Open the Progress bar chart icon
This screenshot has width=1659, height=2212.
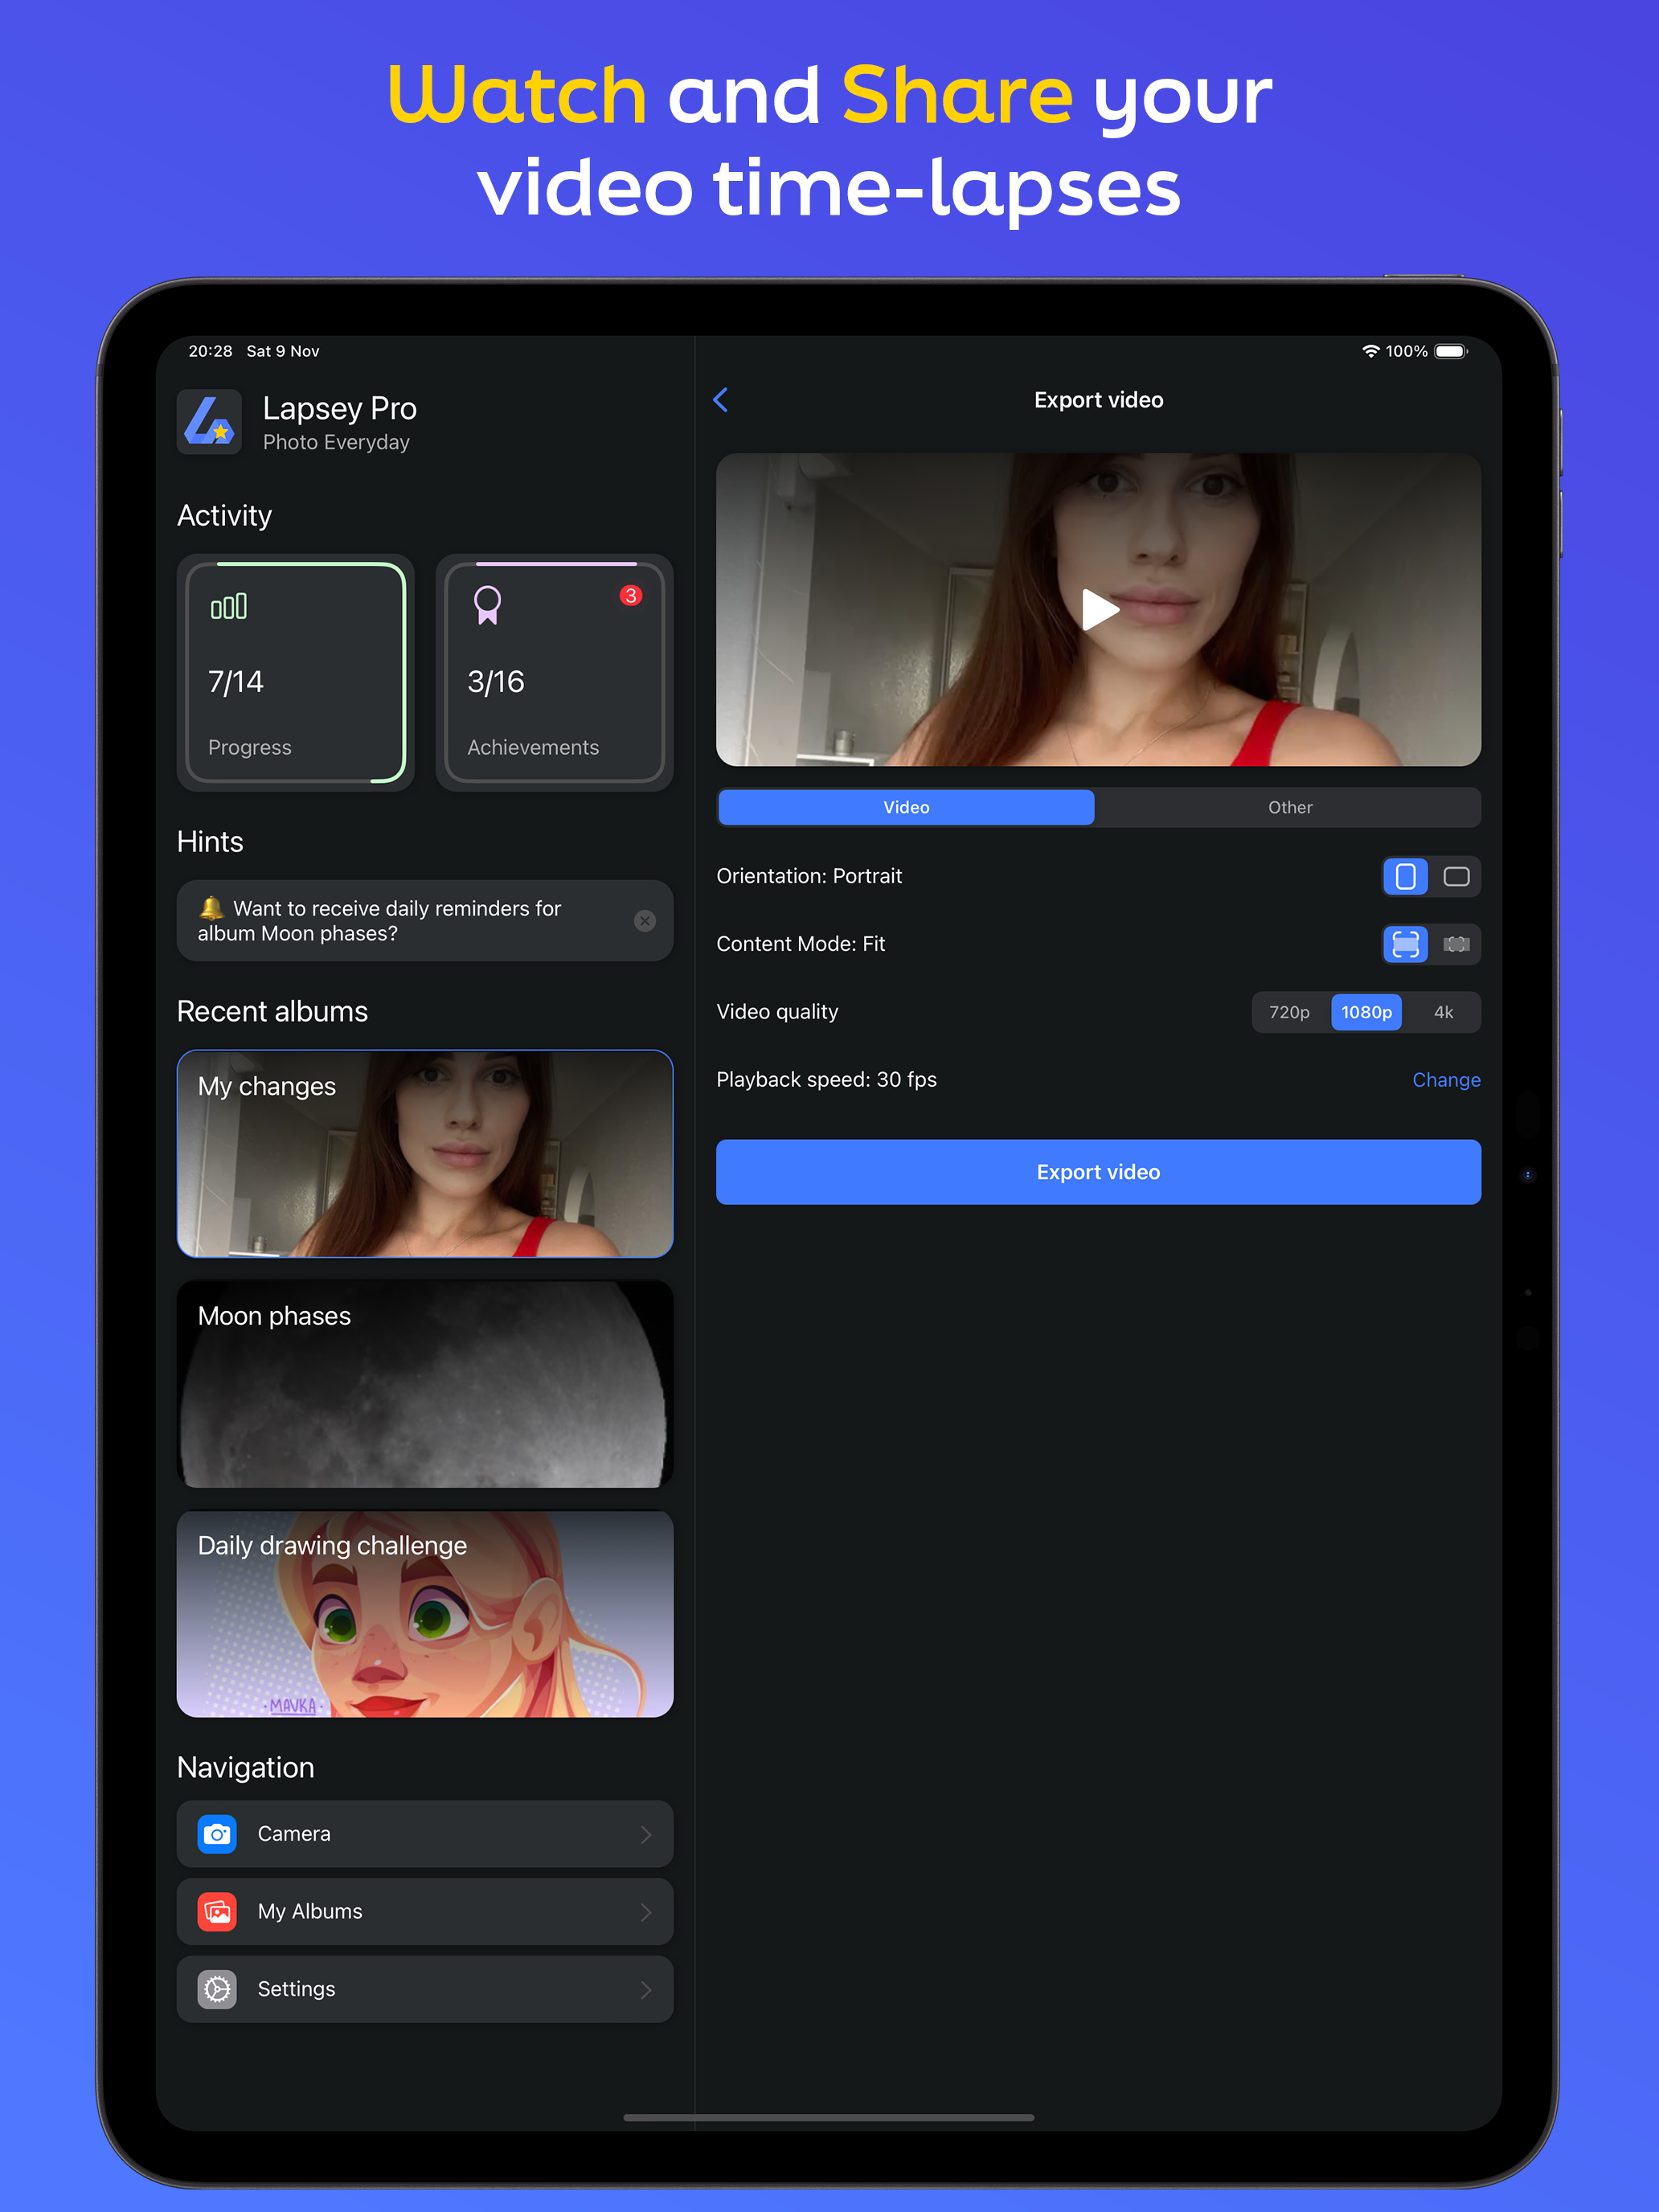pyautogui.click(x=229, y=606)
